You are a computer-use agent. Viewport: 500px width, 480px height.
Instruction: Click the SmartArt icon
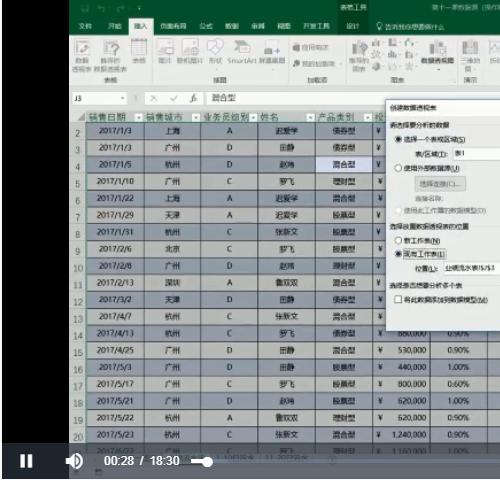[242, 51]
